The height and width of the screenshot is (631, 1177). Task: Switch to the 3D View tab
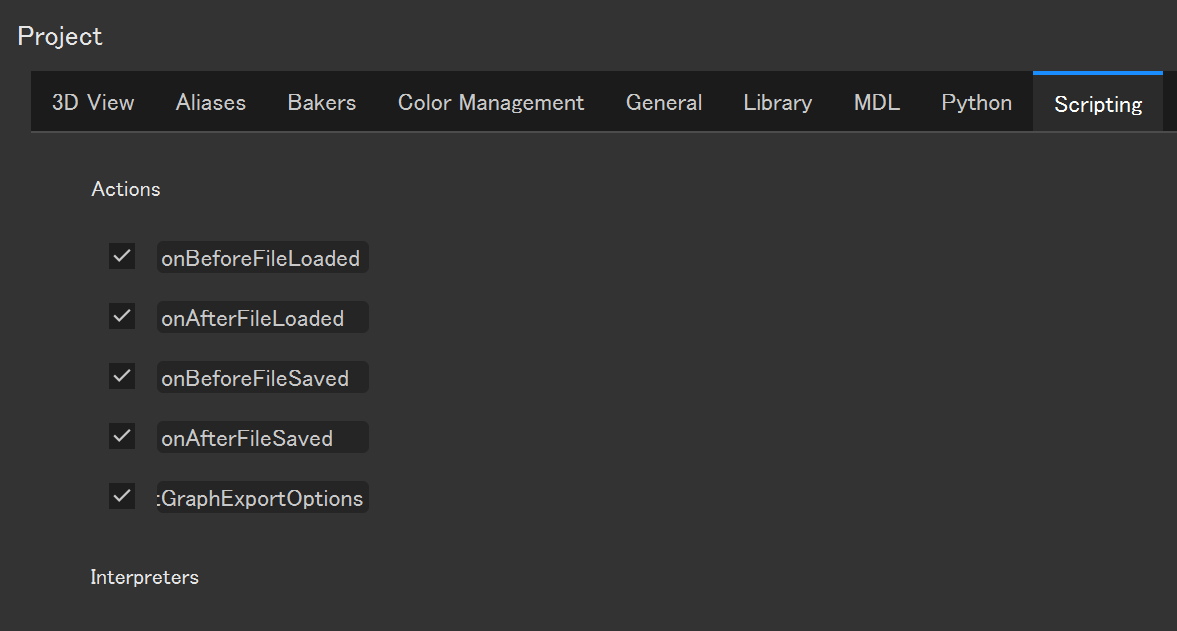tap(93, 102)
